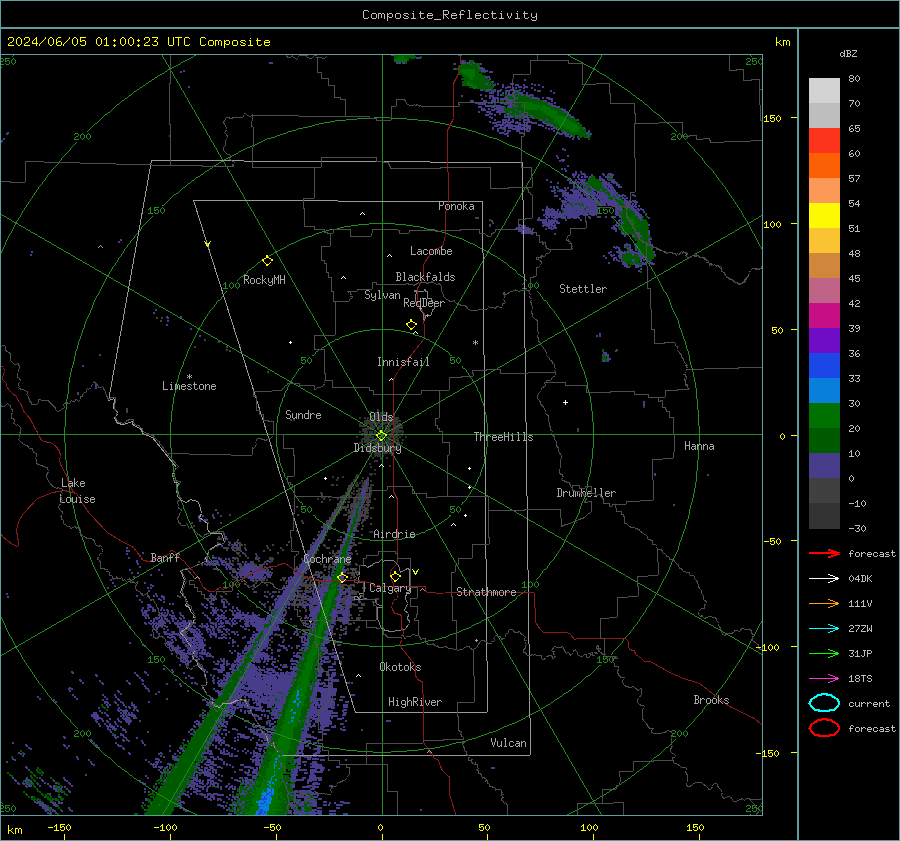Click the Vulcan label
Screen dimensions: 900x841
(508, 743)
